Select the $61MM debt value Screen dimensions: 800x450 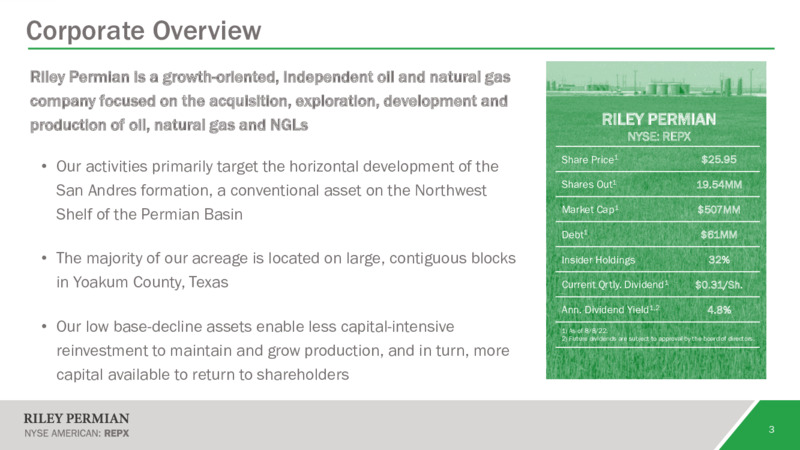click(718, 234)
